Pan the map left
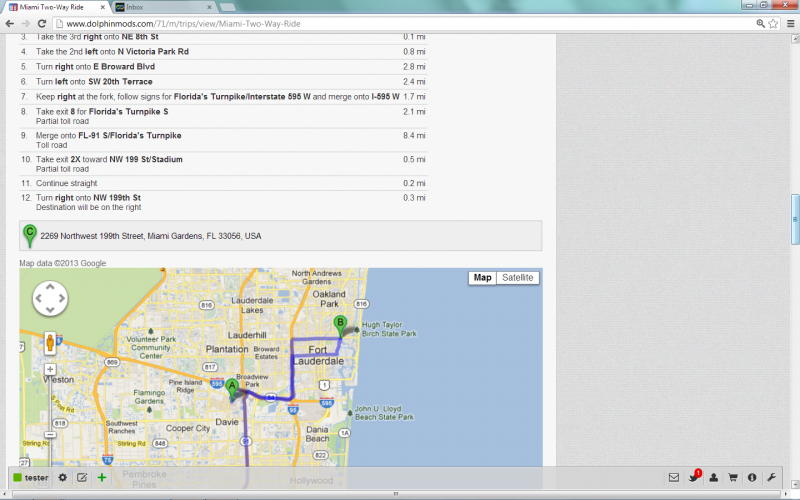Viewport: 800px width, 500px height. (x=39, y=298)
